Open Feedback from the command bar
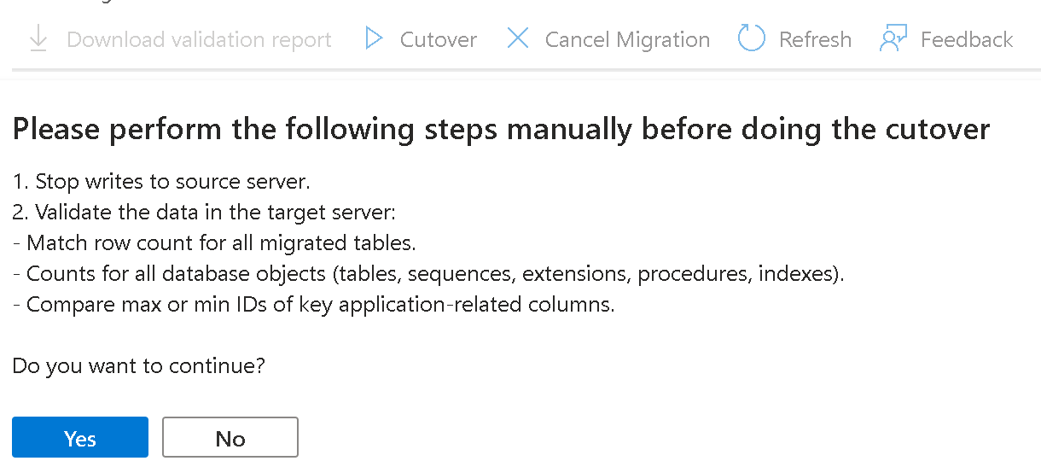Image resolution: width=1041 pixels, height=461 pixels. click(967, 40)
